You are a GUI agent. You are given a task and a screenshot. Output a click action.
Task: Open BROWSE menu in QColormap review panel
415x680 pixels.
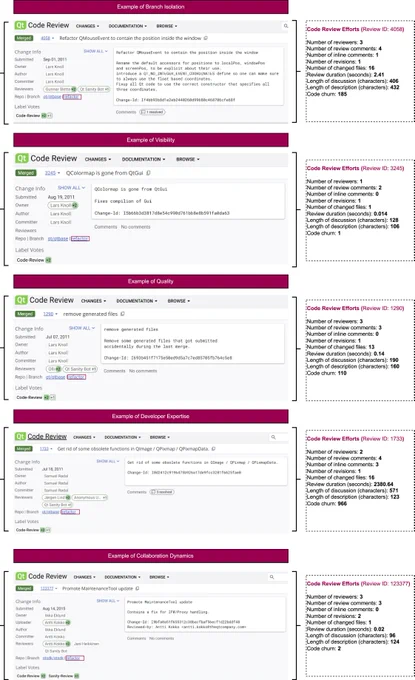click(x=188, y=159)
